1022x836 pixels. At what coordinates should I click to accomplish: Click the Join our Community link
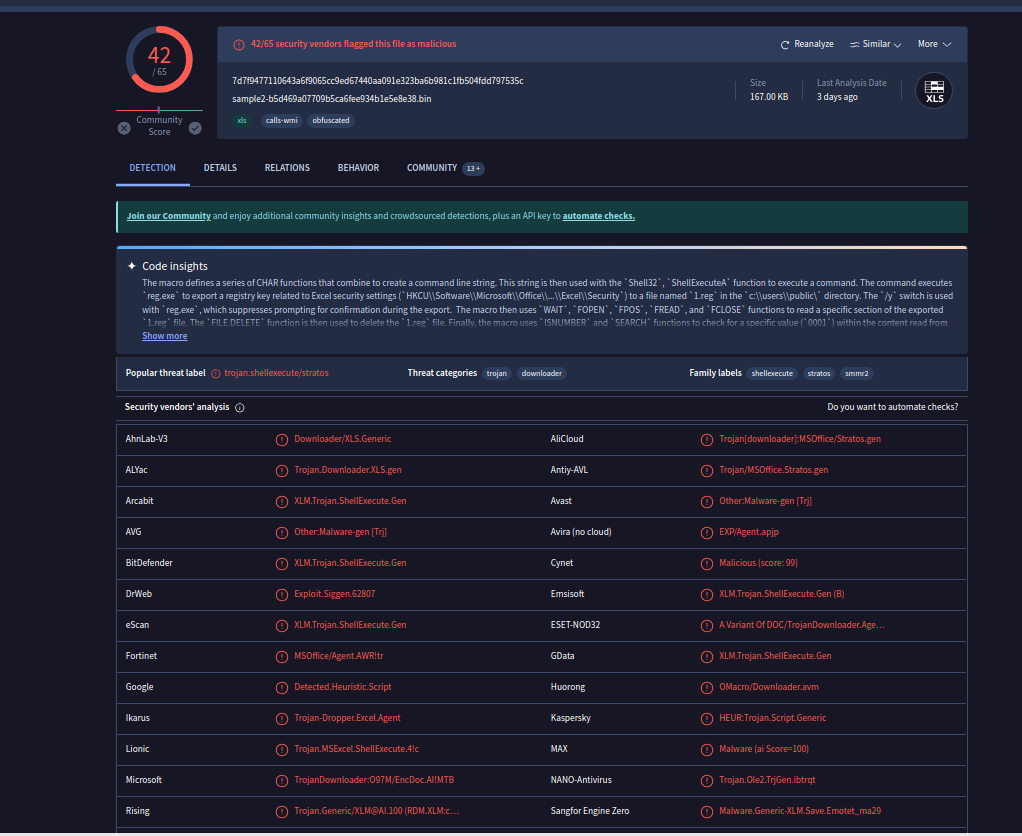(x=168, y=216)
